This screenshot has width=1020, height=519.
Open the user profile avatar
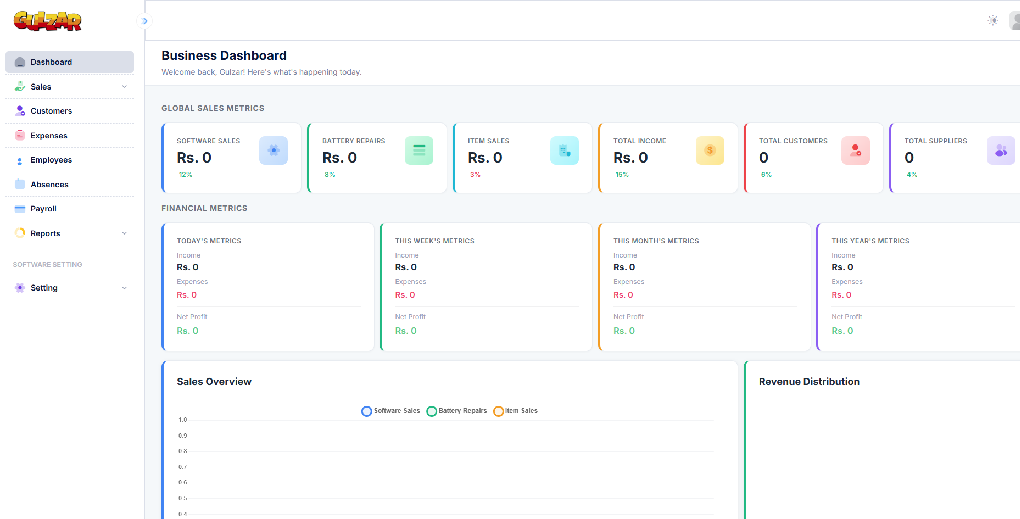[1014, 20]
